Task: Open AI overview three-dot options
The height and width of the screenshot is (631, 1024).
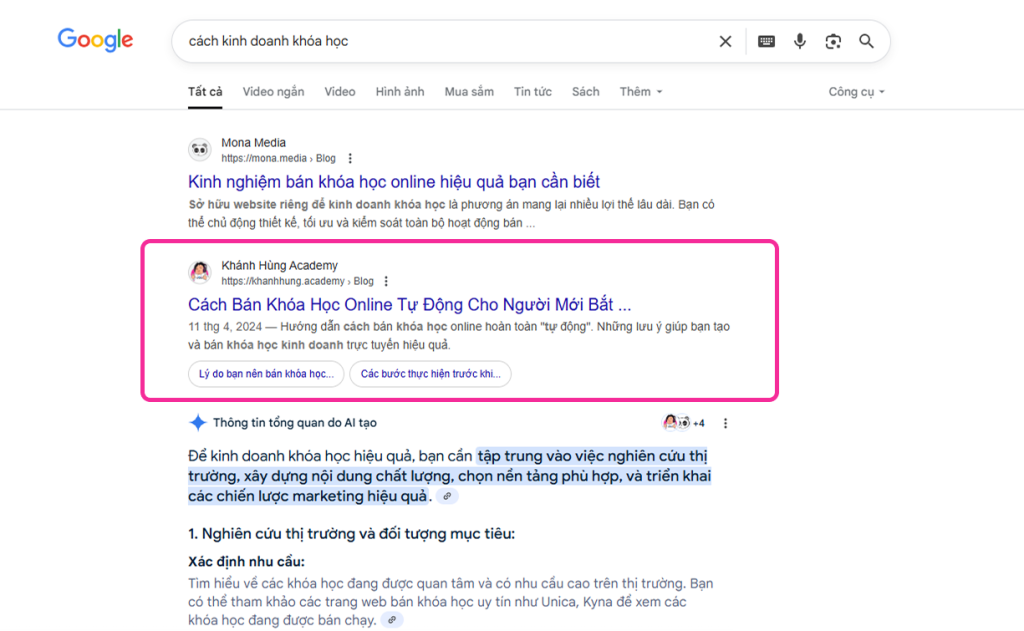Action: 725,423
